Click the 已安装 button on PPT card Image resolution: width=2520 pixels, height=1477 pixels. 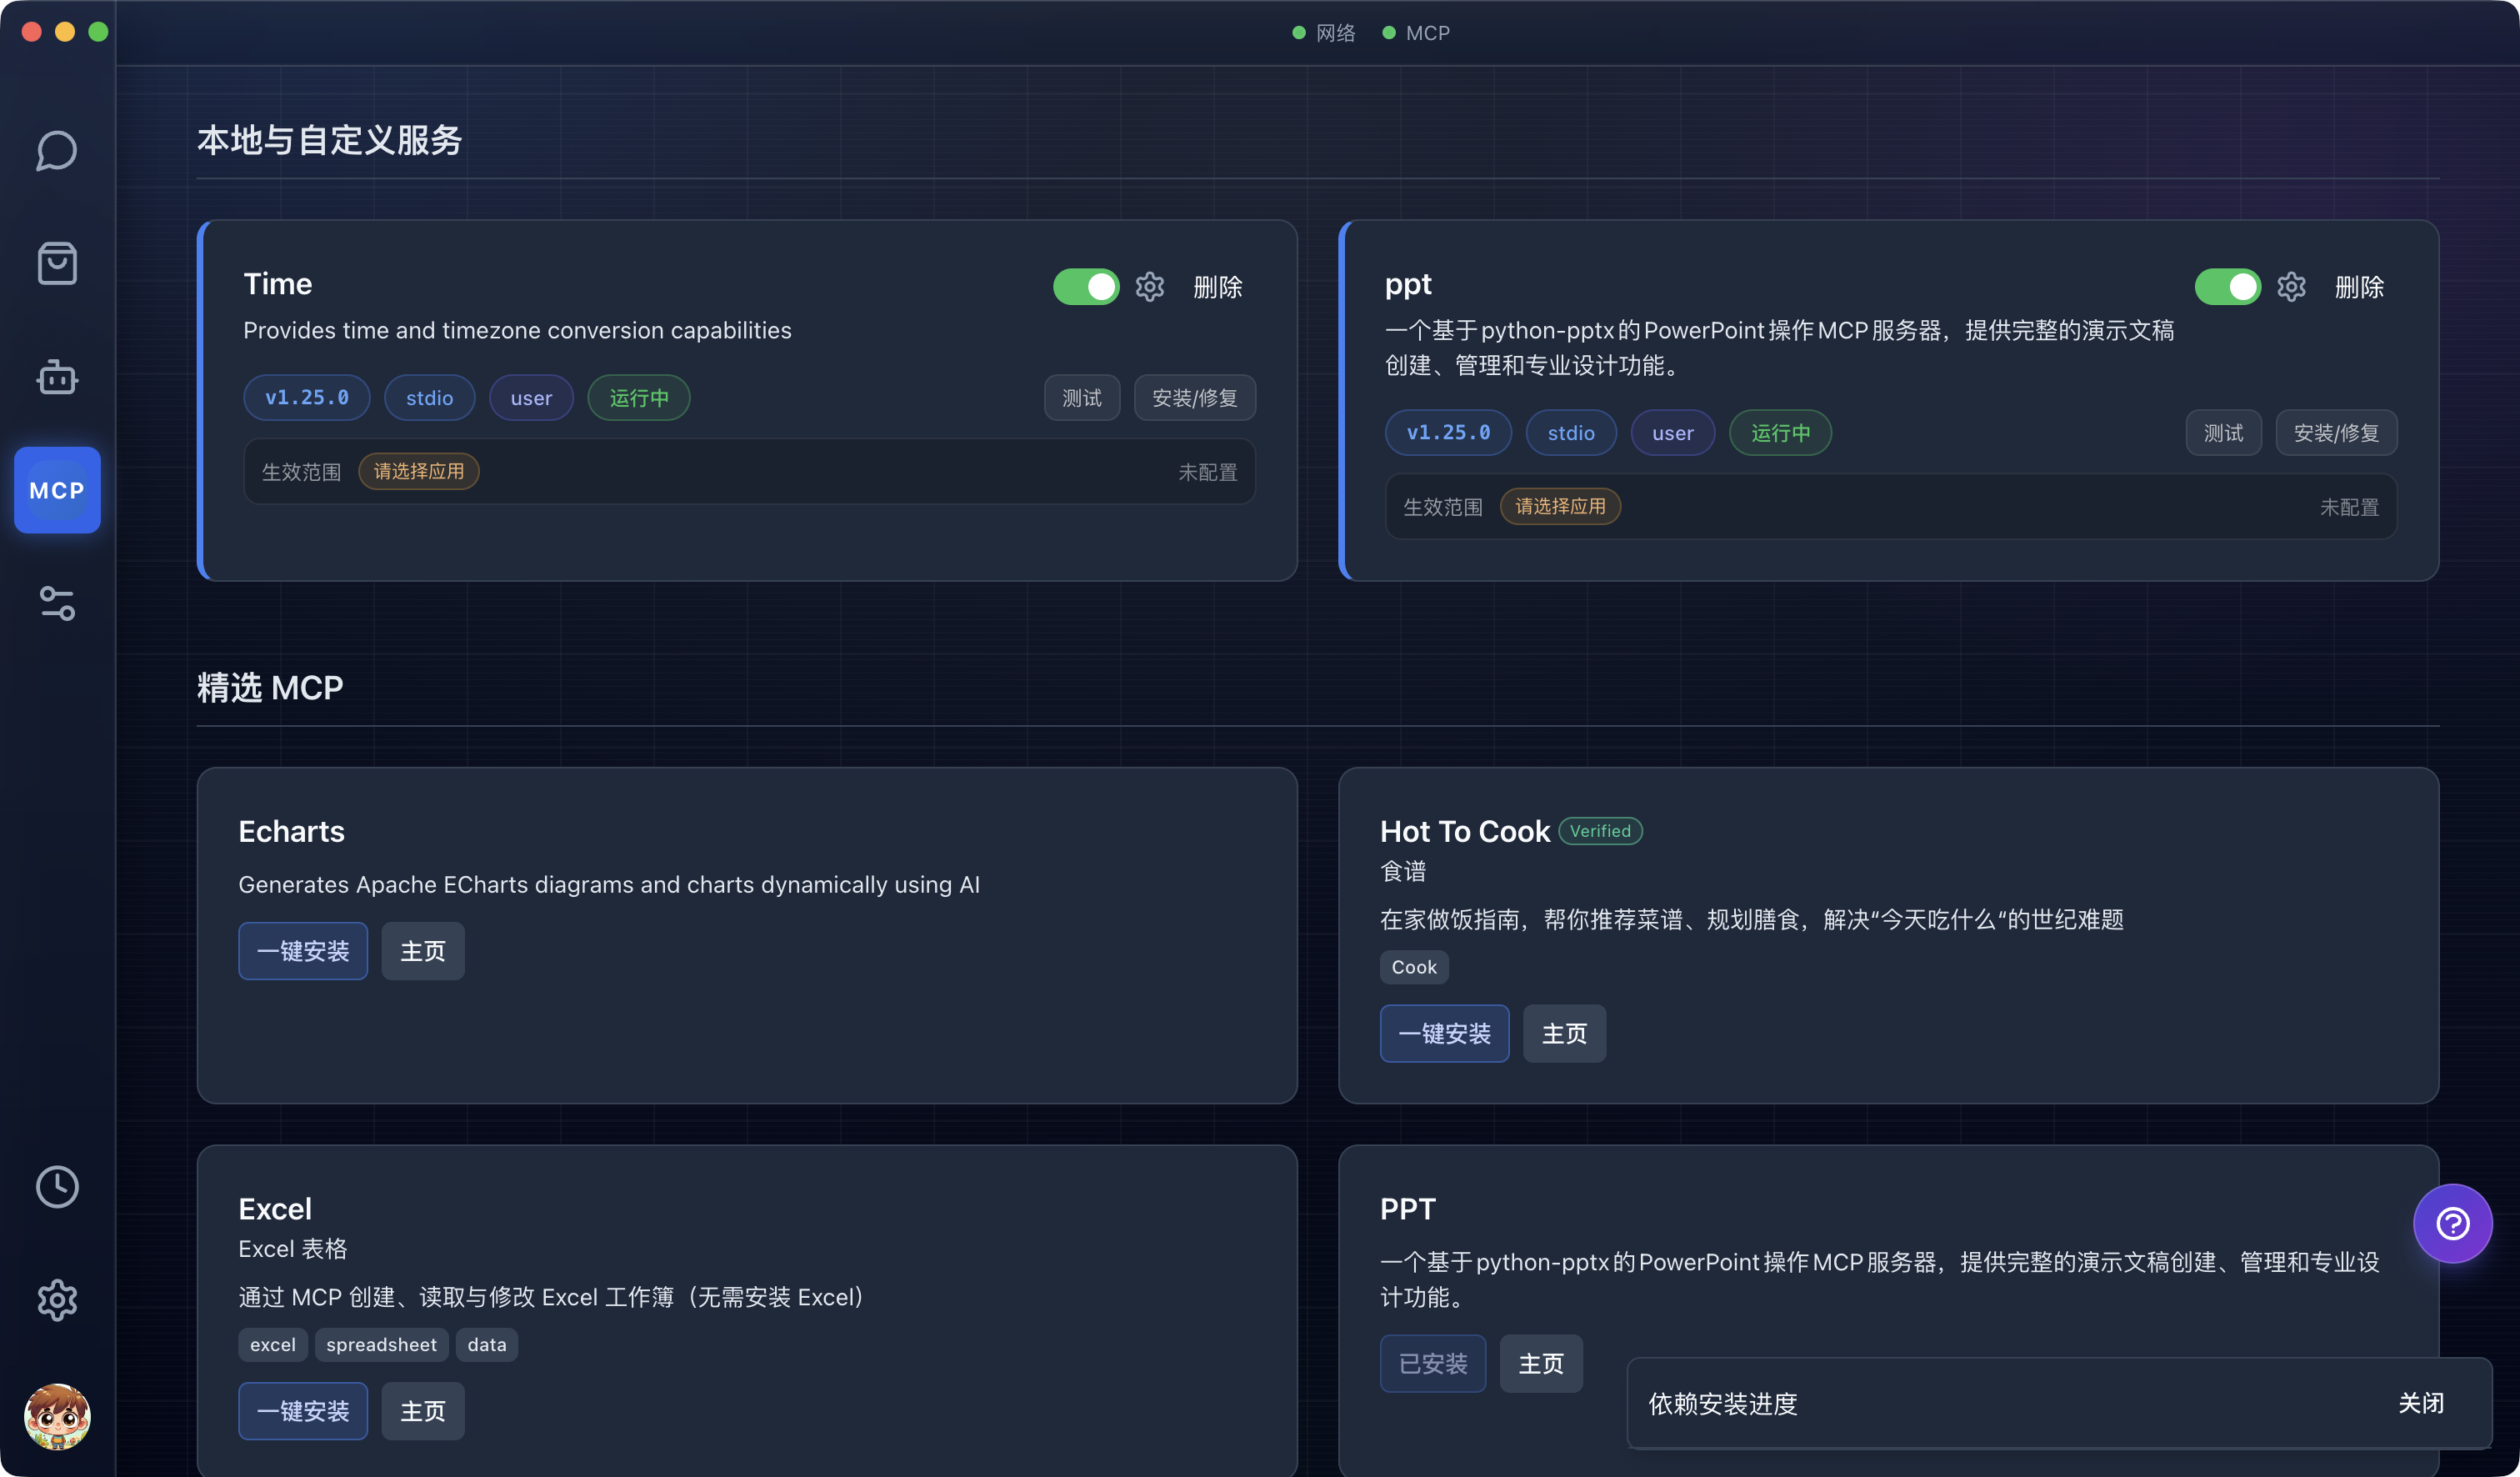coord(1432,1363)
